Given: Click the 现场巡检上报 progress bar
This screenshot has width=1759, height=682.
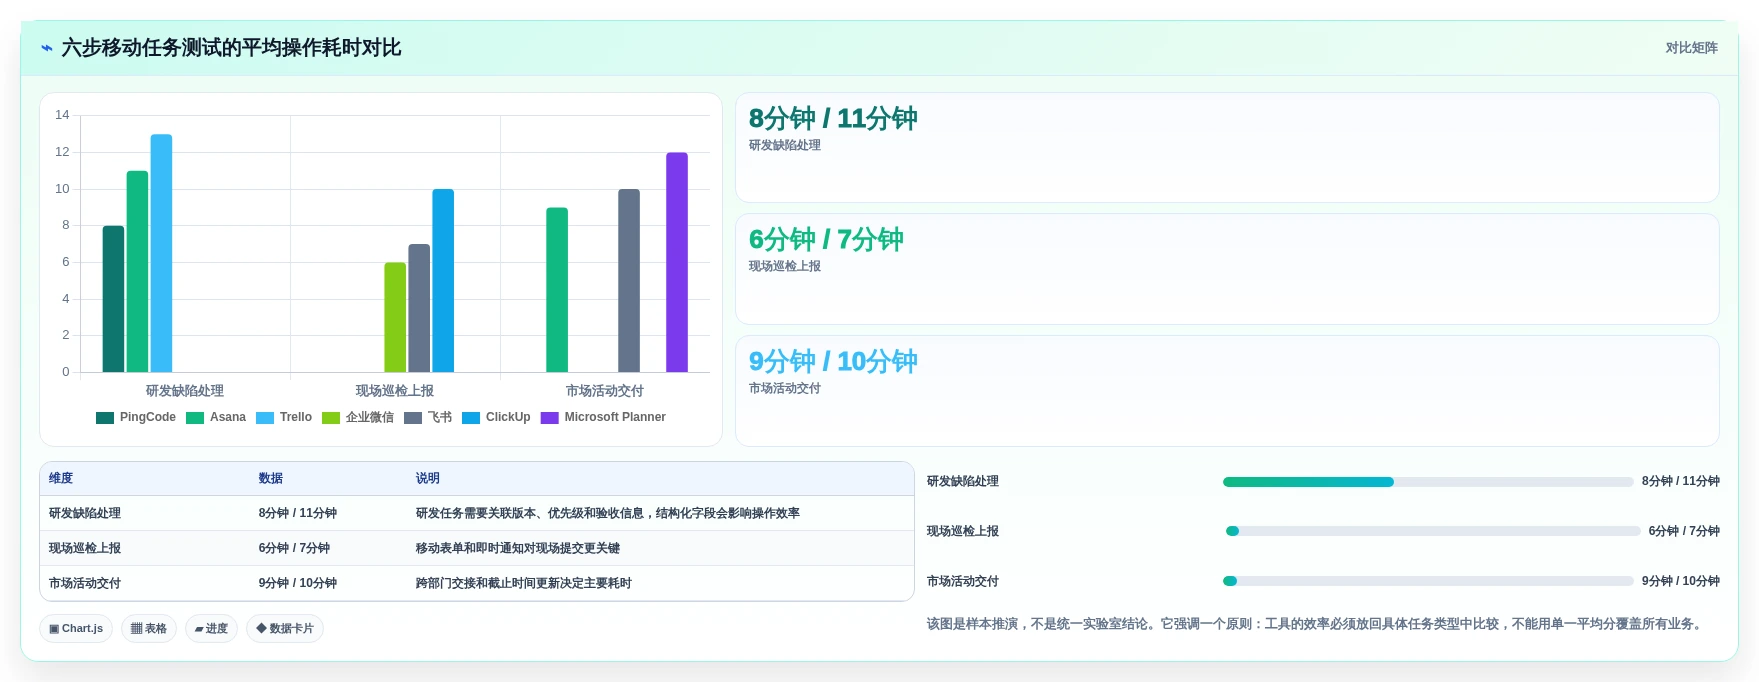Looking at the screenshot, I should pyautogui.click(x=1433, y=531).
